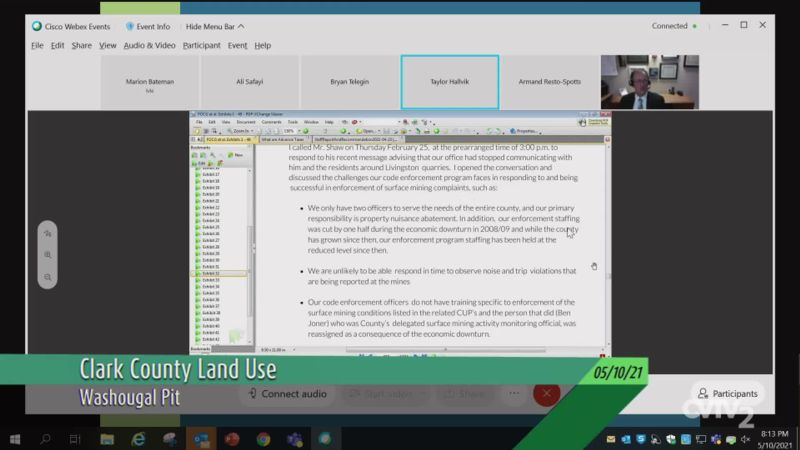
Task: Launch Internet Explorer from the taskbar
Action: pyautogui.click(x=138, y=439)
